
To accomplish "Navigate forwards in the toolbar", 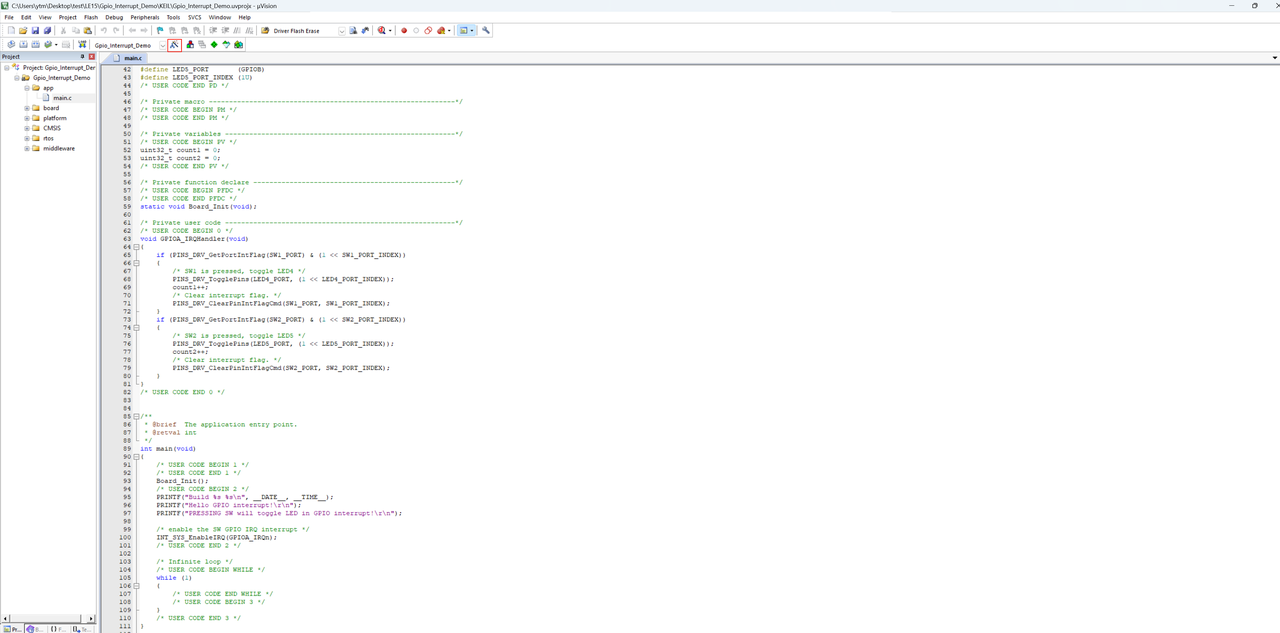I will pyautogui.click(x=144, y=31).
